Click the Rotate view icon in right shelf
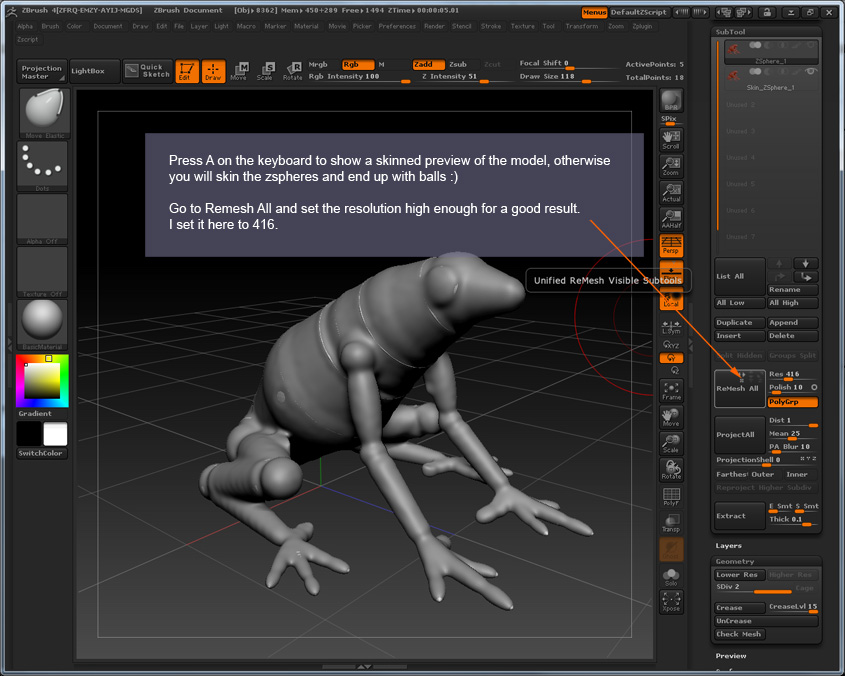 click(671, 470)
